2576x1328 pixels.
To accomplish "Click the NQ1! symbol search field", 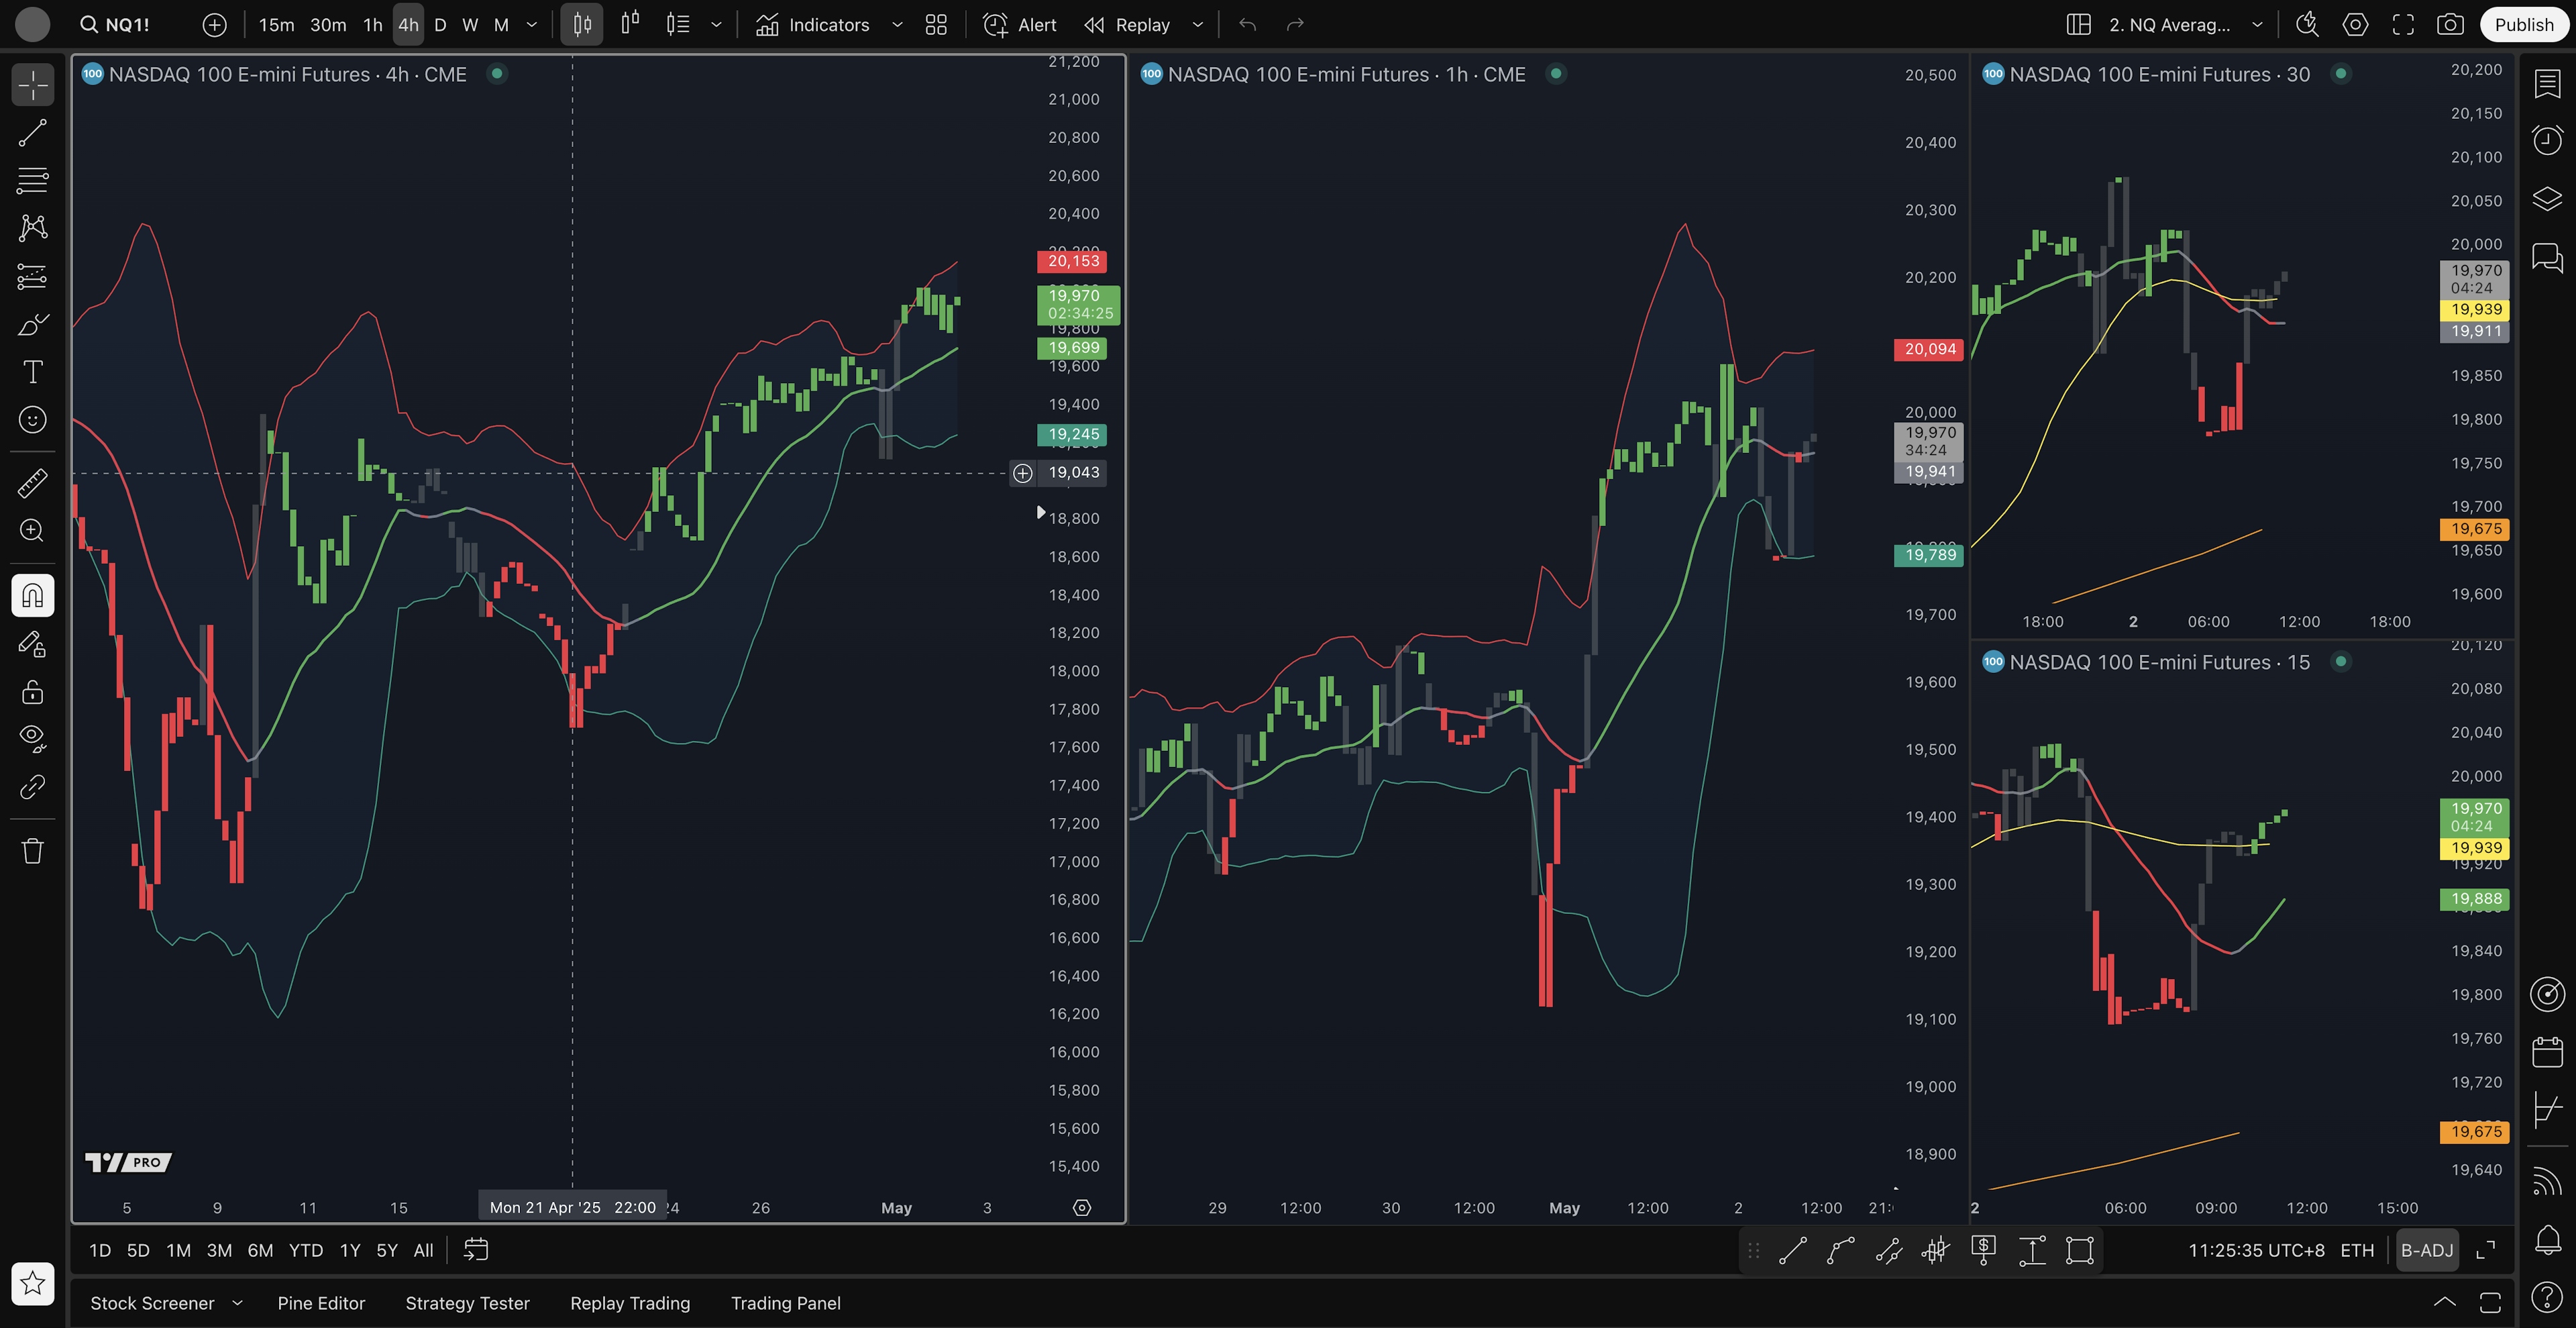I will (x=127, y=25).
